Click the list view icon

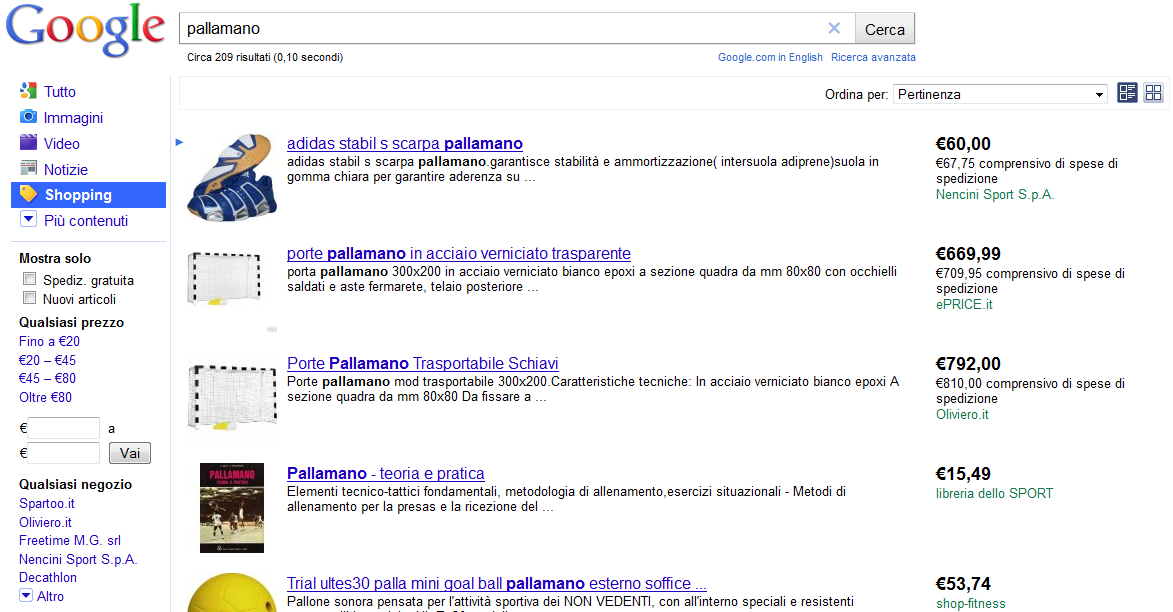click(1128, 93)
